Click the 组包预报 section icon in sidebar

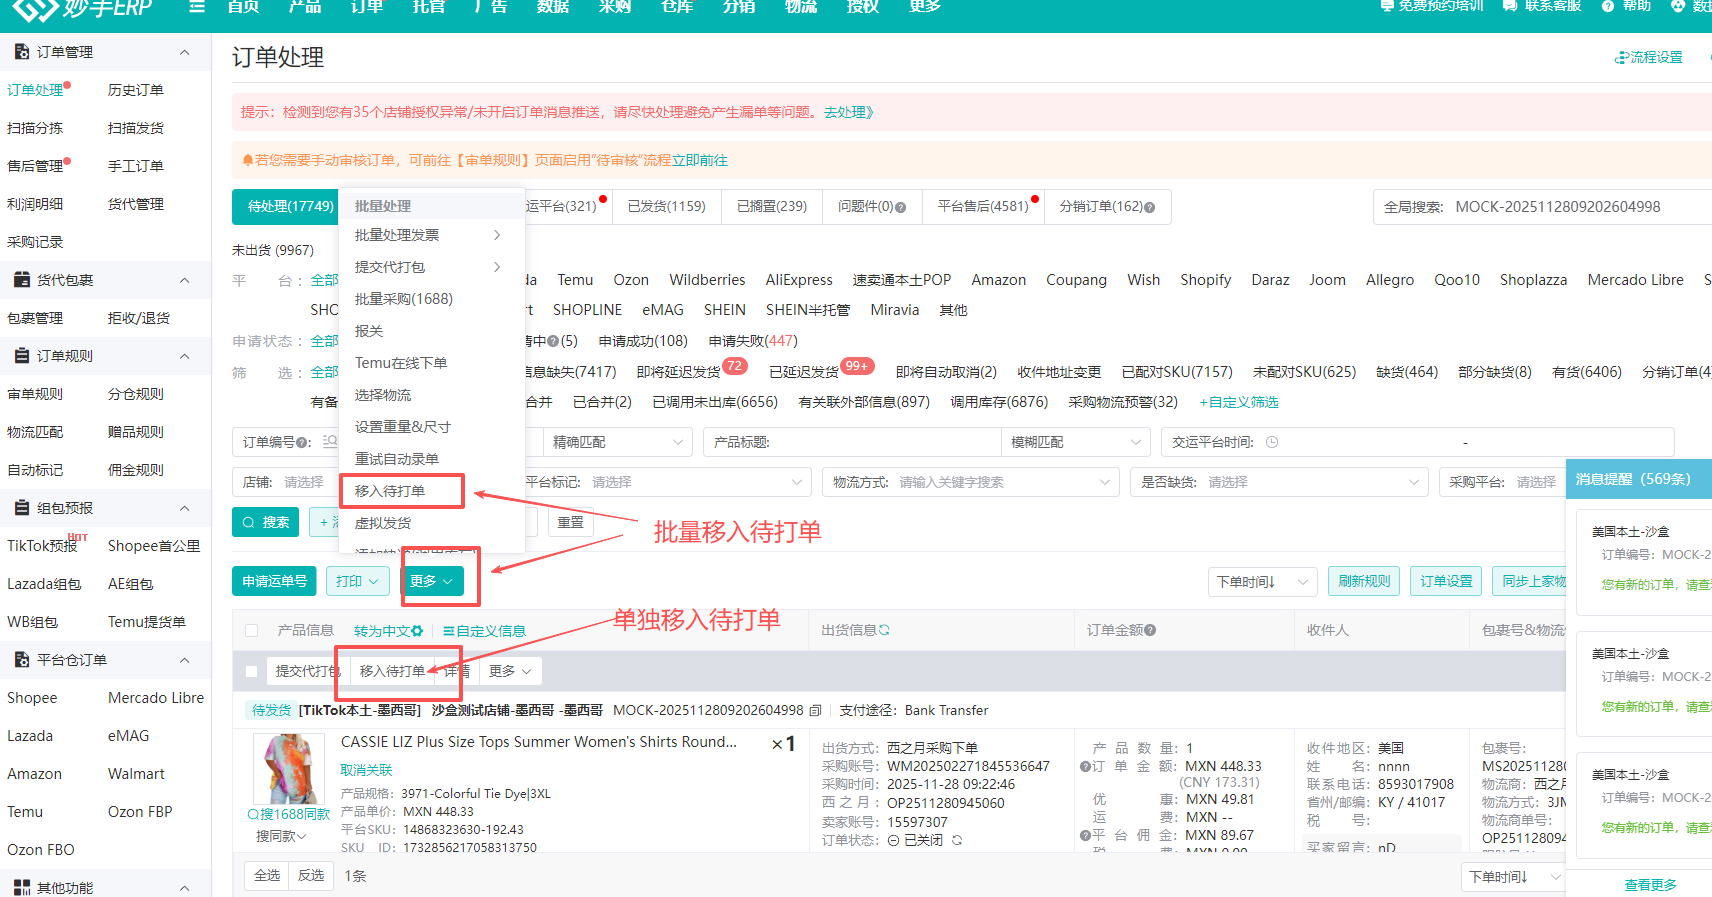pyautogui.click(x=21, y=508)
